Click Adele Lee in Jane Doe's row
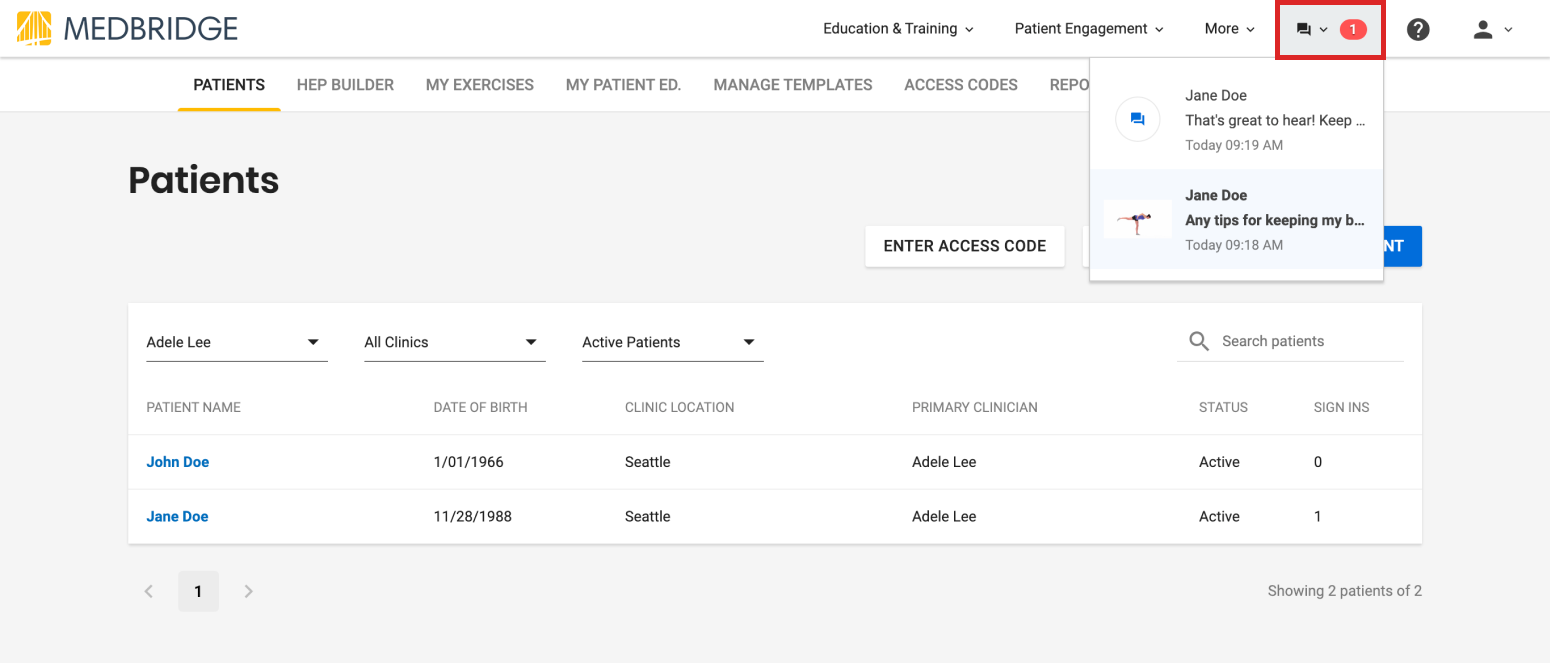Viewport: 1550px width, 663px height. (x=944, y=517)
